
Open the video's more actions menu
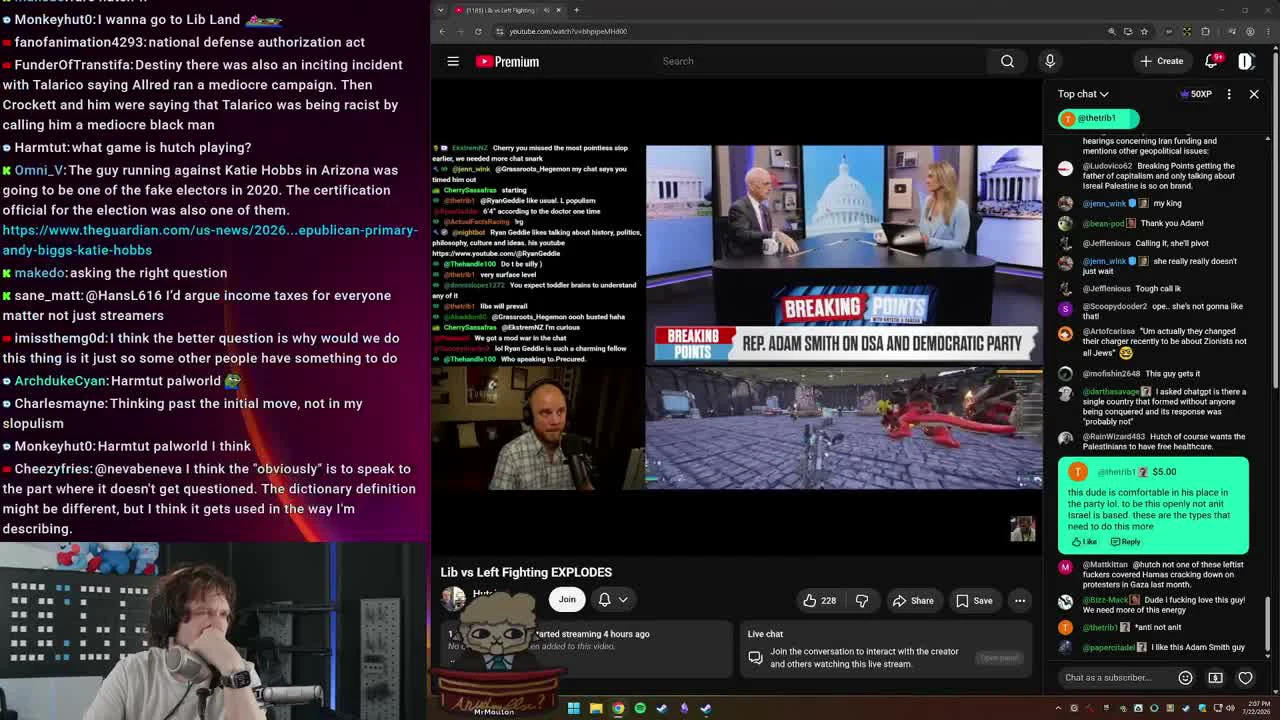tap(1020, 601)
